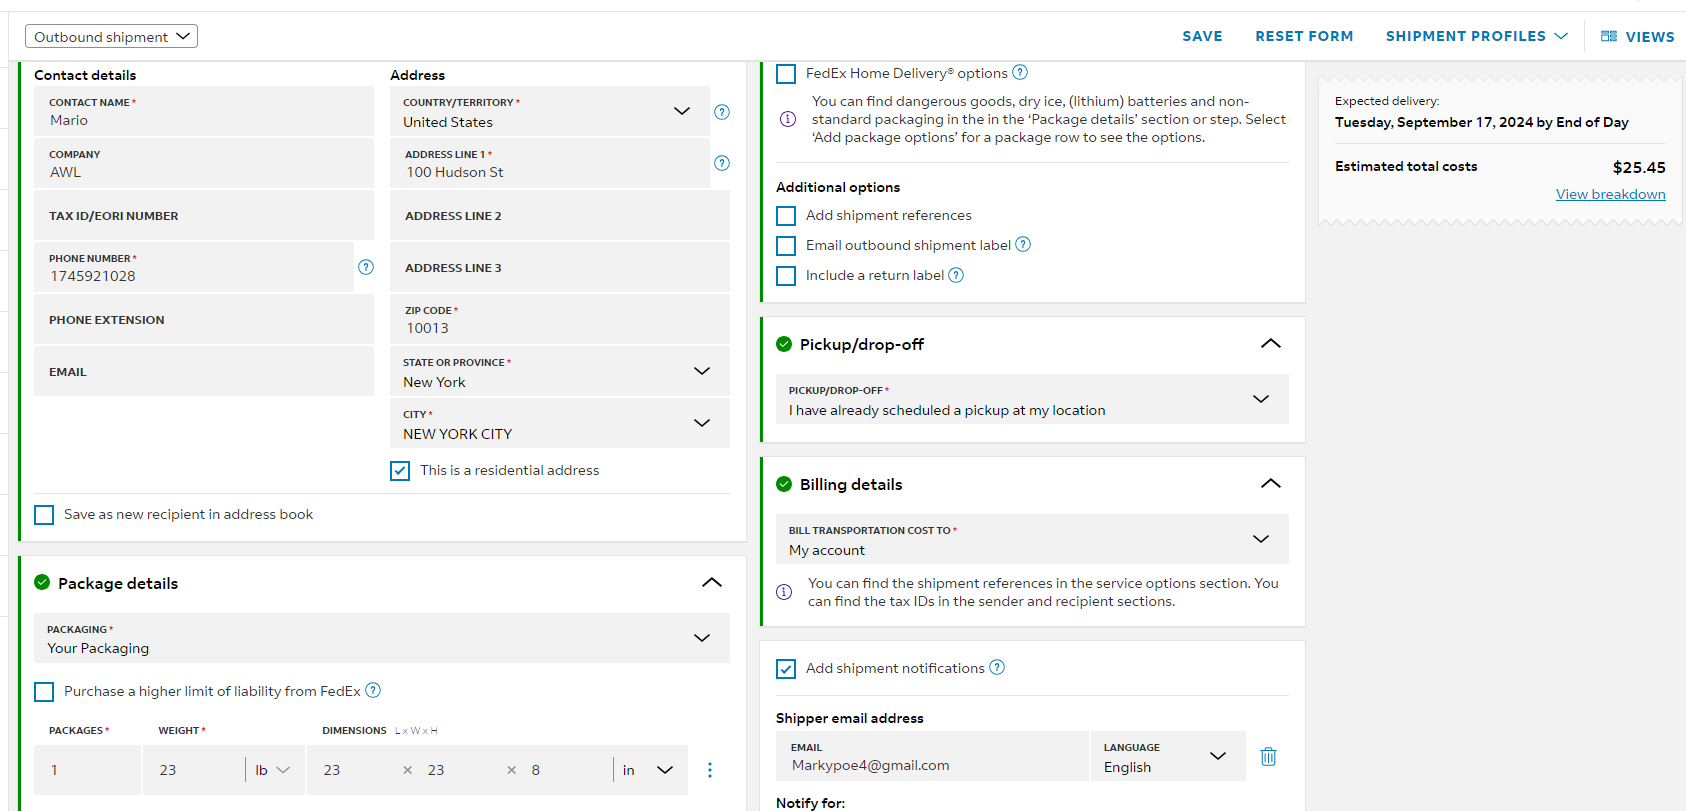1686x811 pixels.
Task: Click the Weight value field
Action: [x=194, y=770]
